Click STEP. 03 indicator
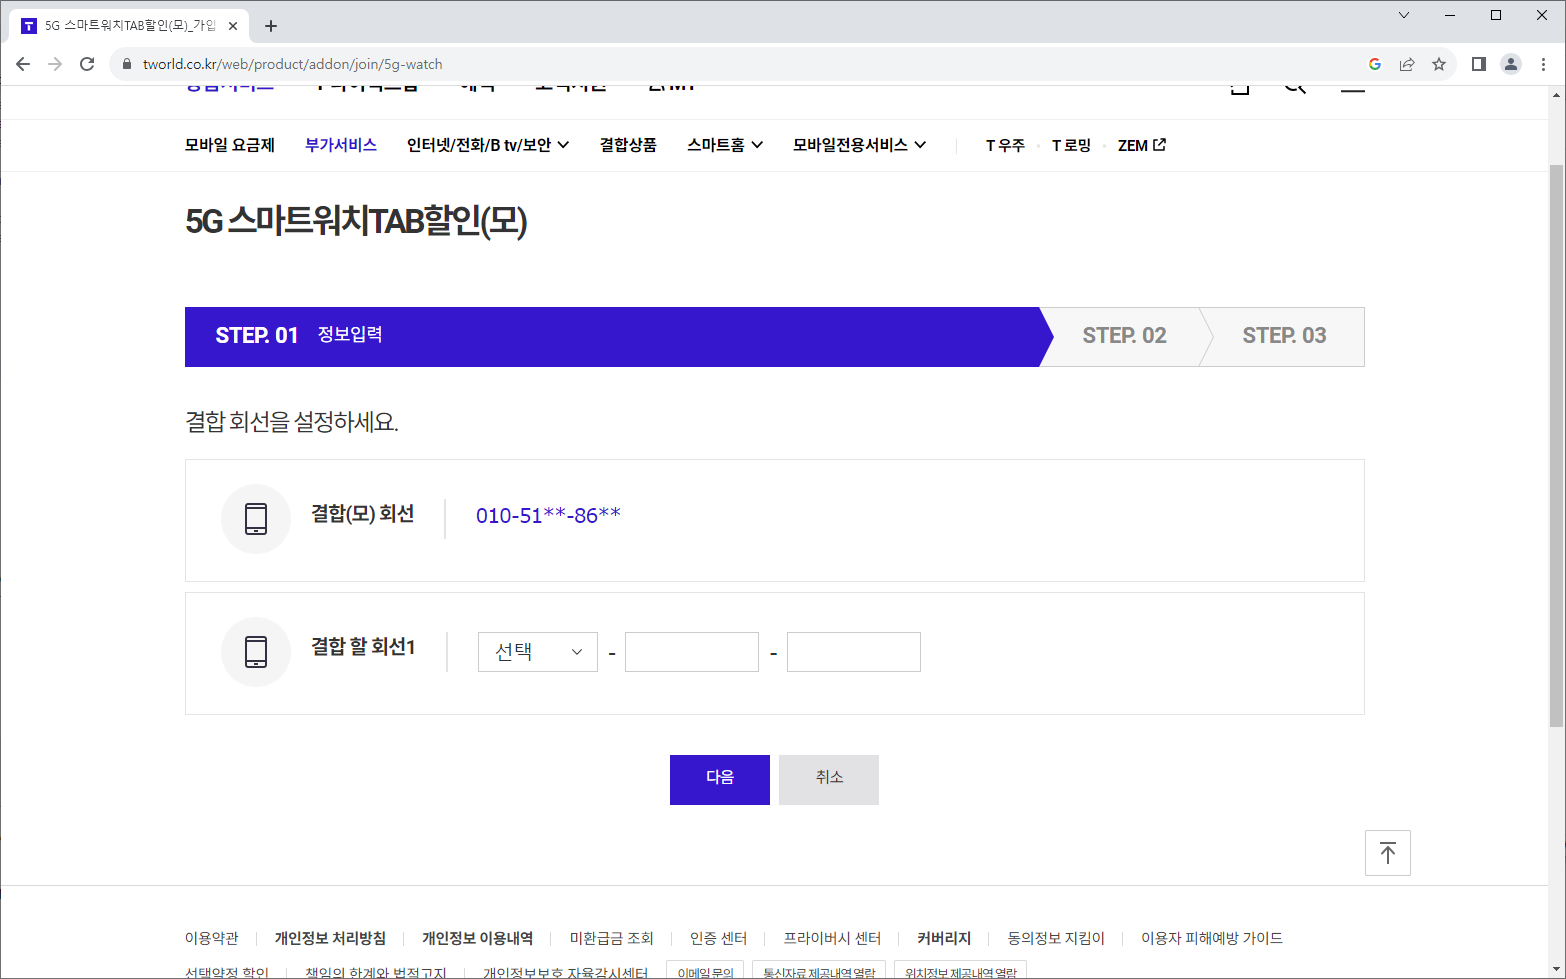Viewport: 1566px width, 979px height. (1285, 336)
